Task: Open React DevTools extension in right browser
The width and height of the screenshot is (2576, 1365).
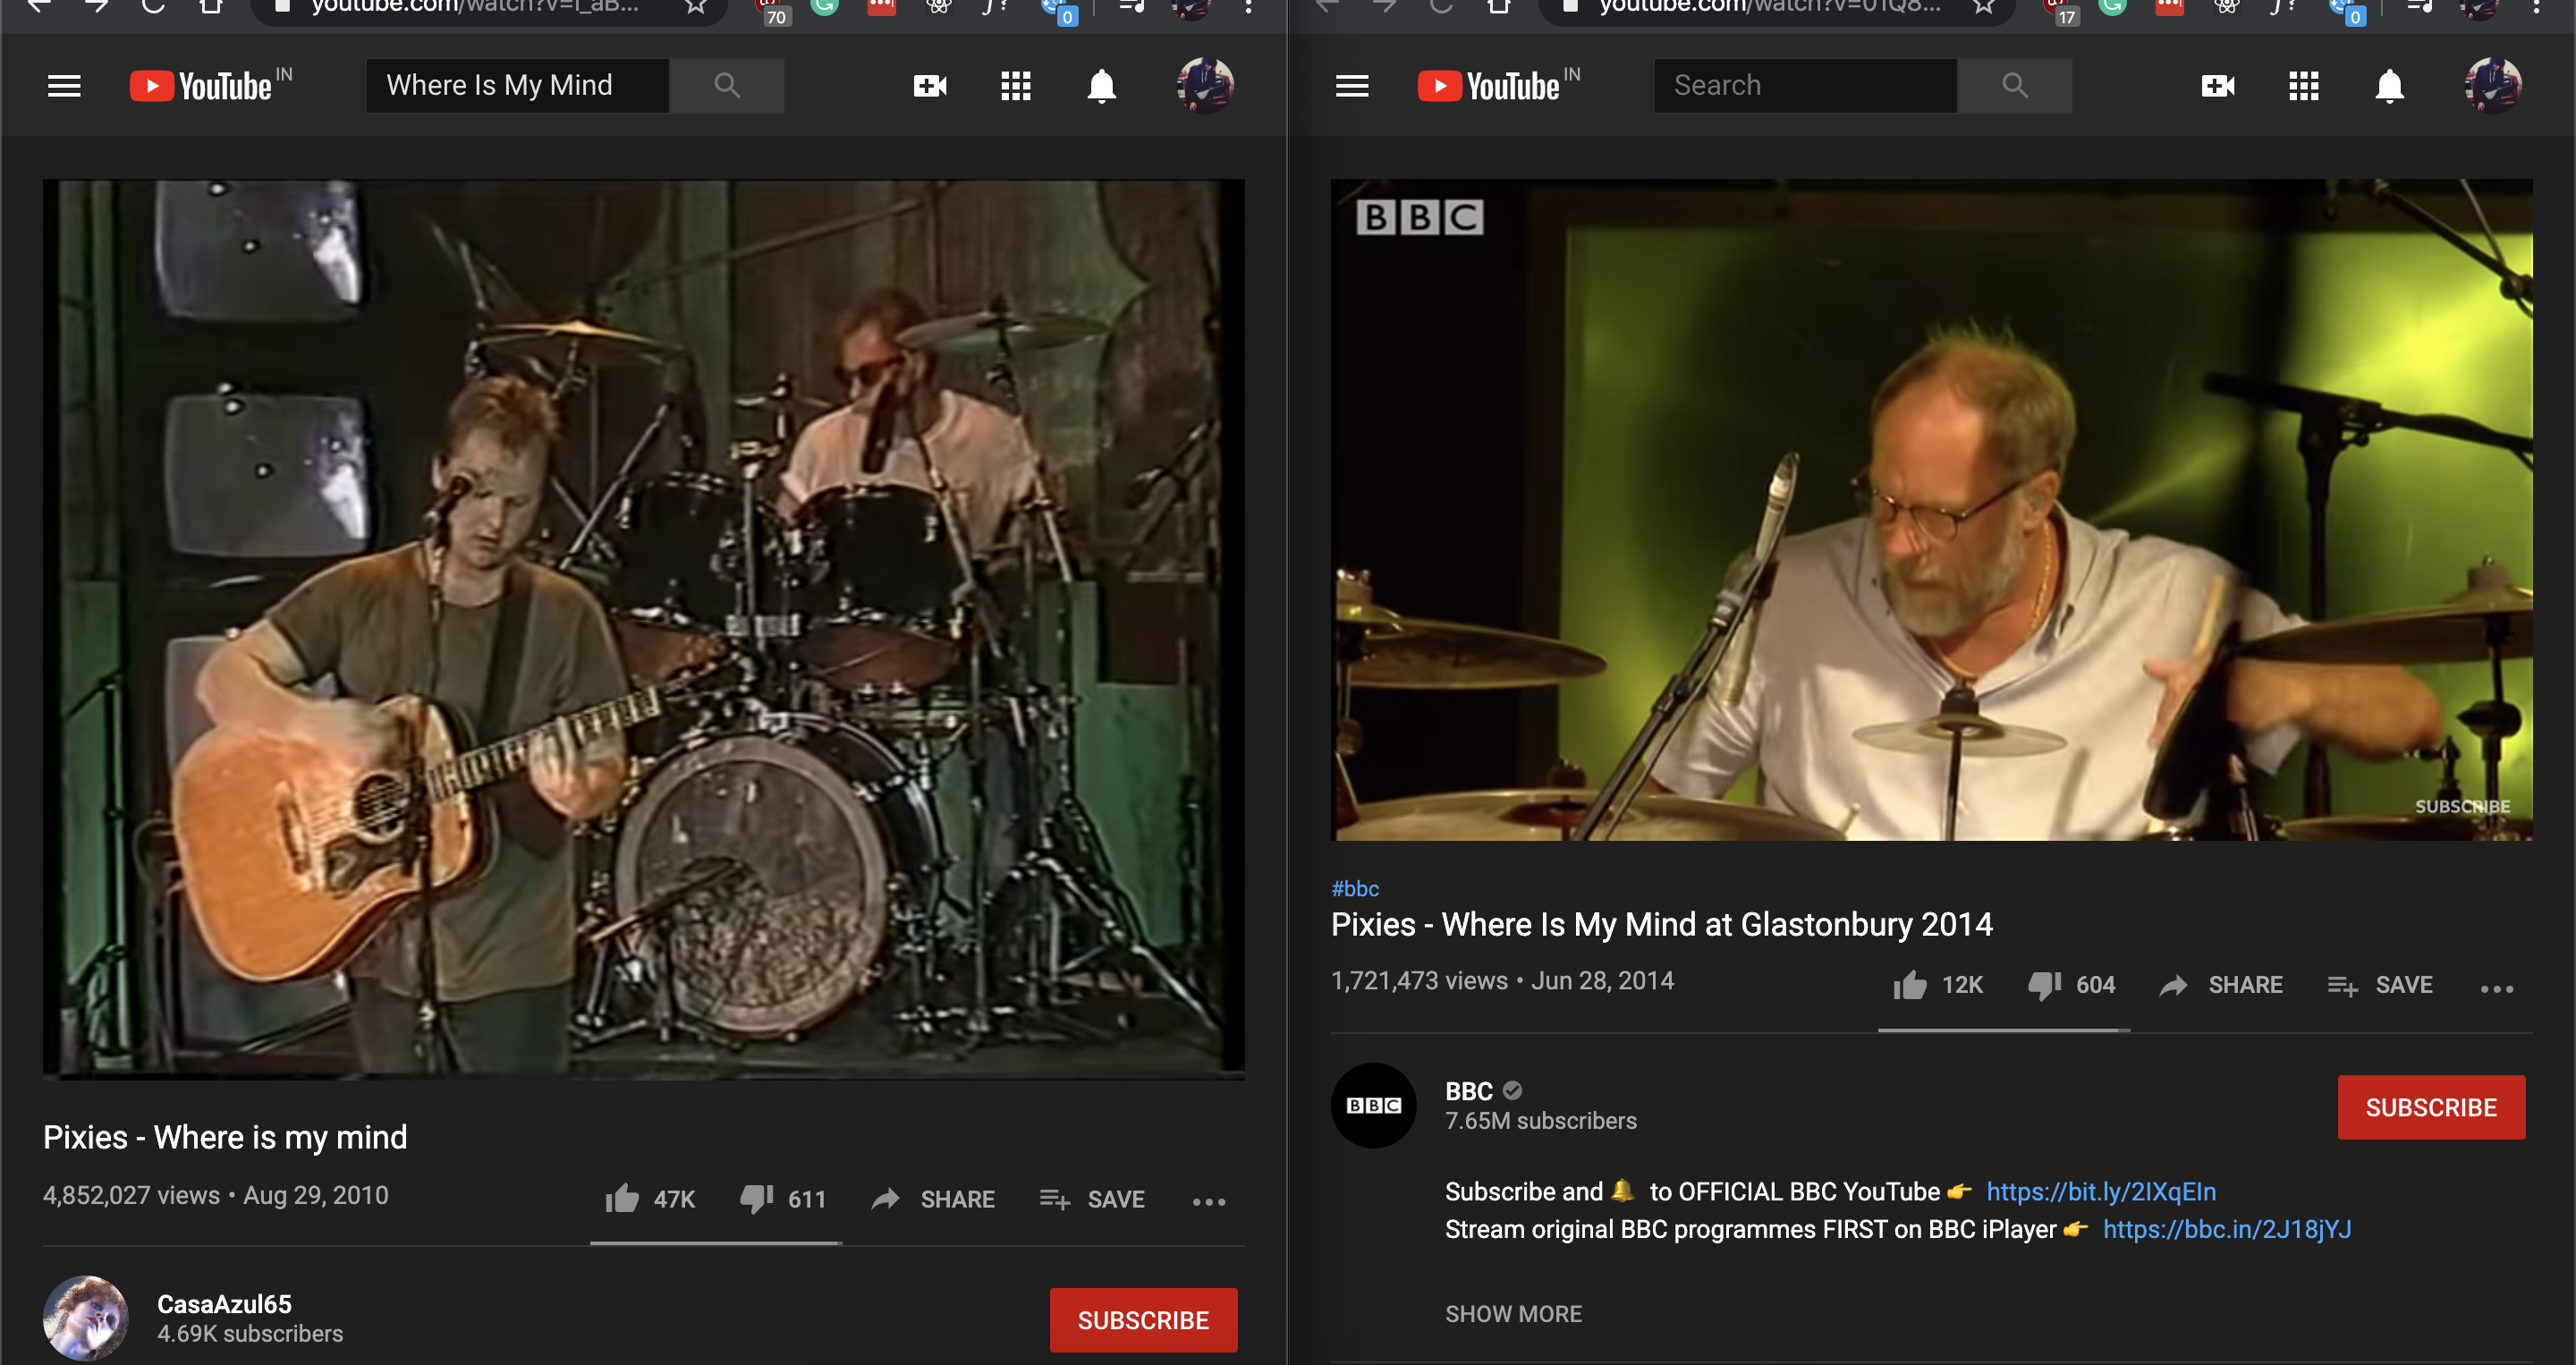Action: click(x=2226, y=7)
